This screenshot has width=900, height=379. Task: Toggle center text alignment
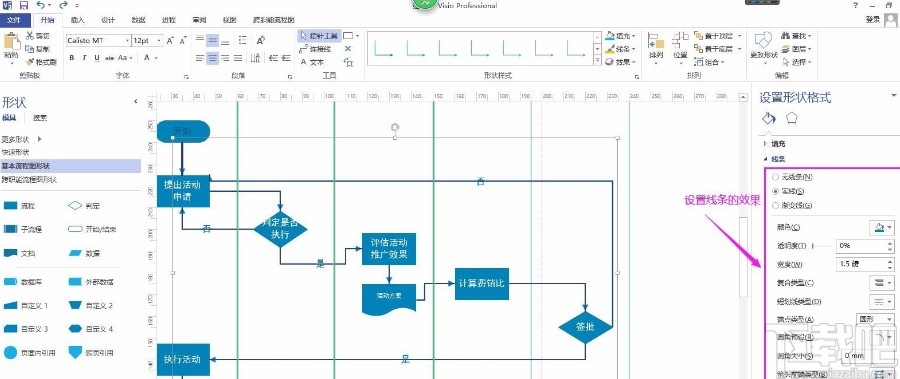tap(212, 57)
